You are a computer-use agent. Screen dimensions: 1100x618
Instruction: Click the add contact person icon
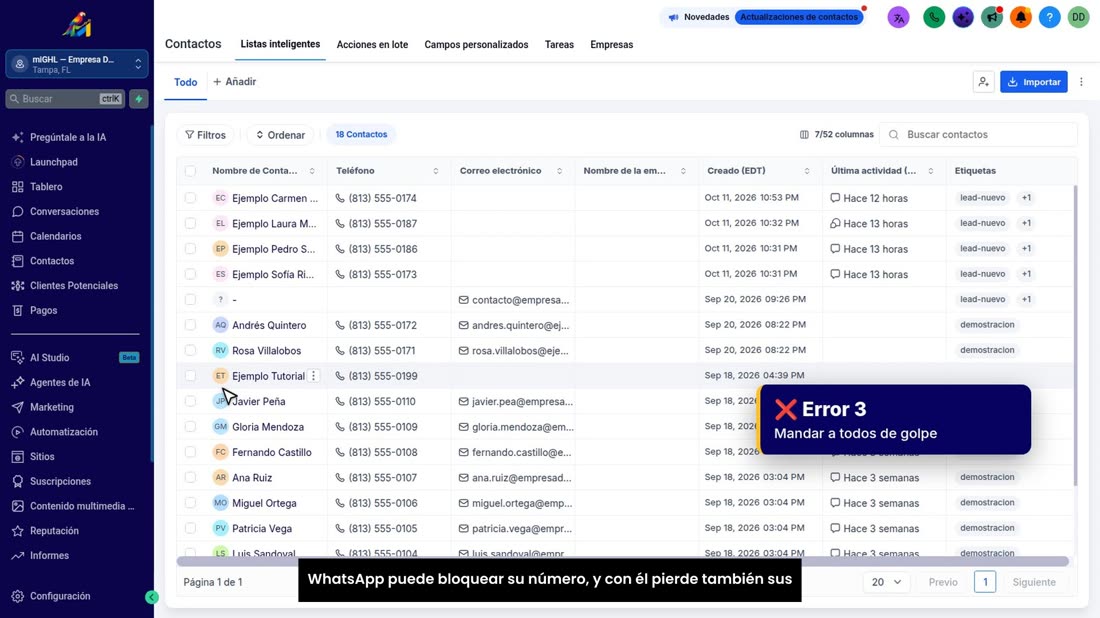click(984, 82)
